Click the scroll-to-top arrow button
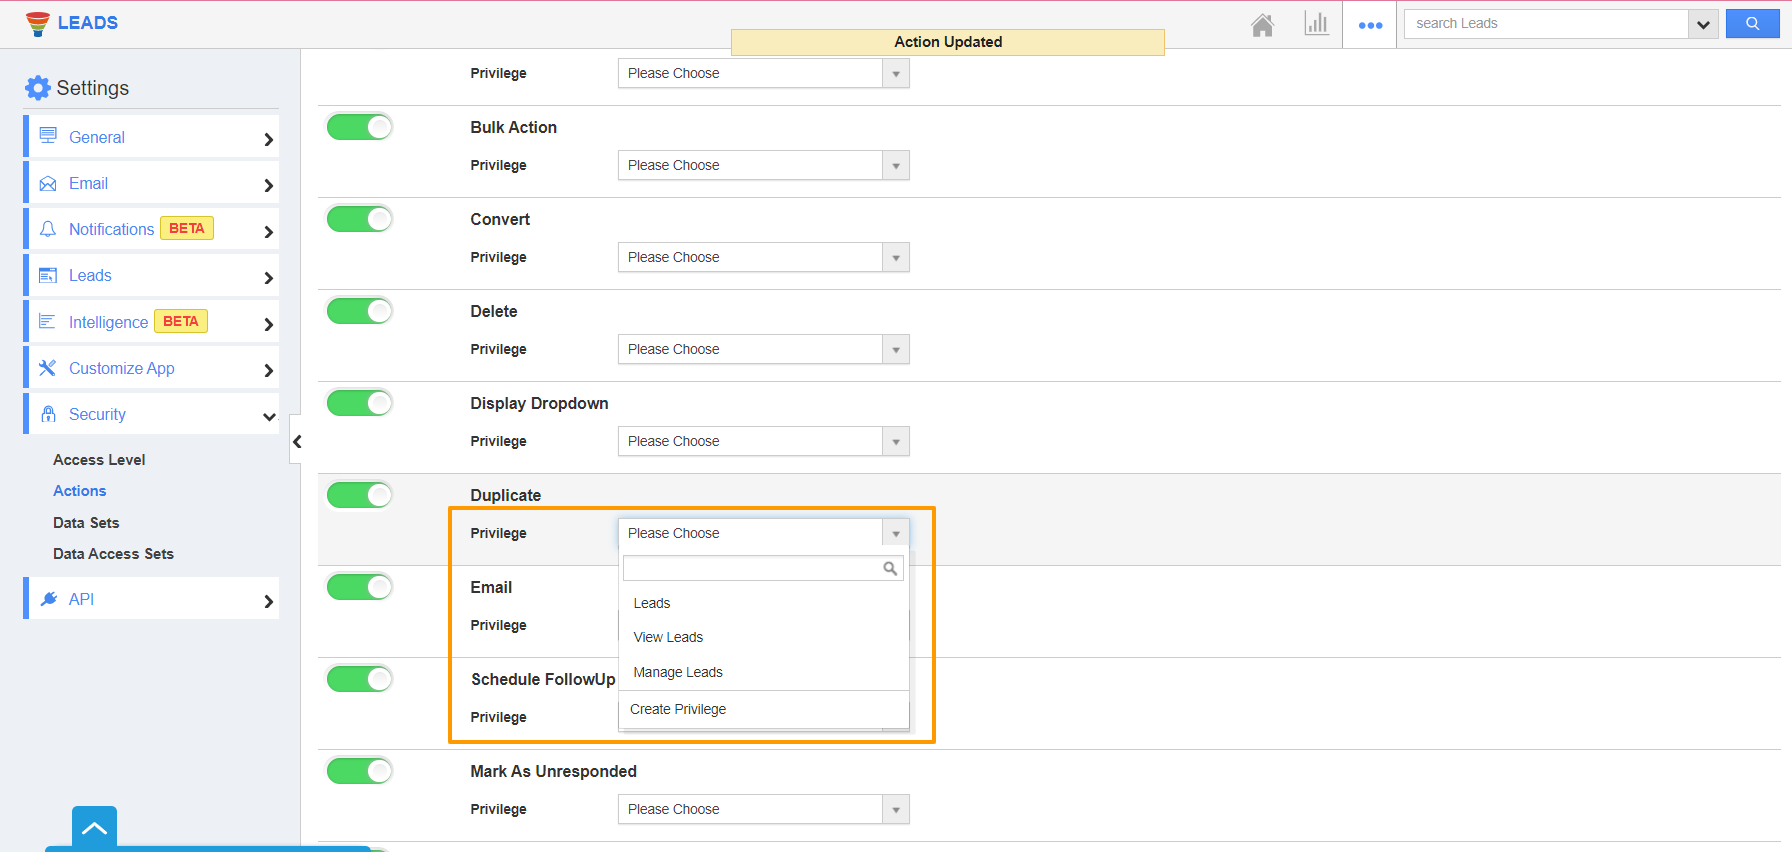The height and width of the screenshot is (852, 1792). (x=94, y=828)
